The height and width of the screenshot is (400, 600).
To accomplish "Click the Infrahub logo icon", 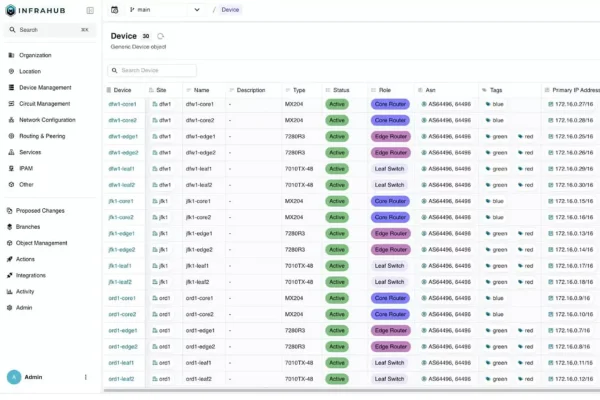I will 11,10.
